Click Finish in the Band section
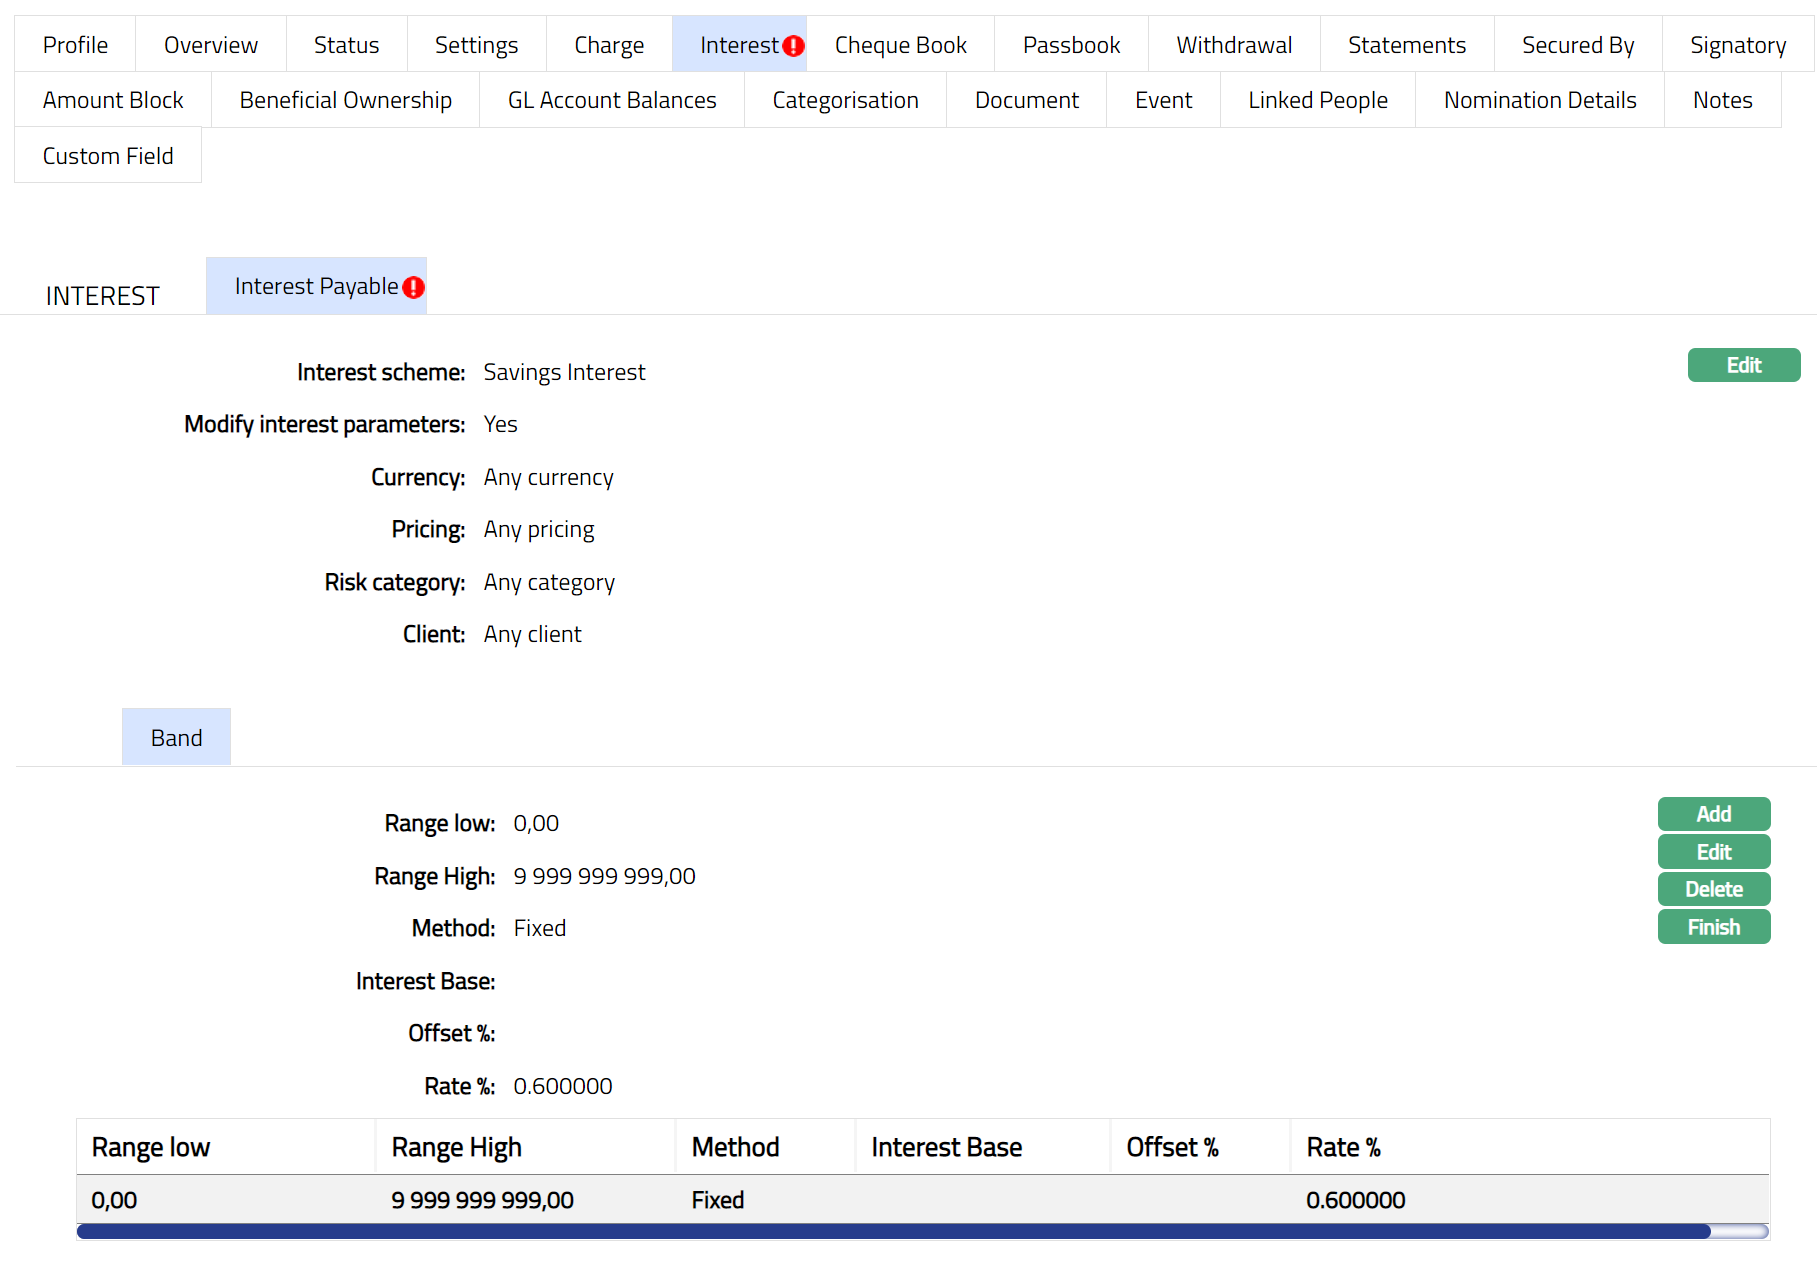This screenshot has height=1269, width=1817. (x=1713, y=927)
